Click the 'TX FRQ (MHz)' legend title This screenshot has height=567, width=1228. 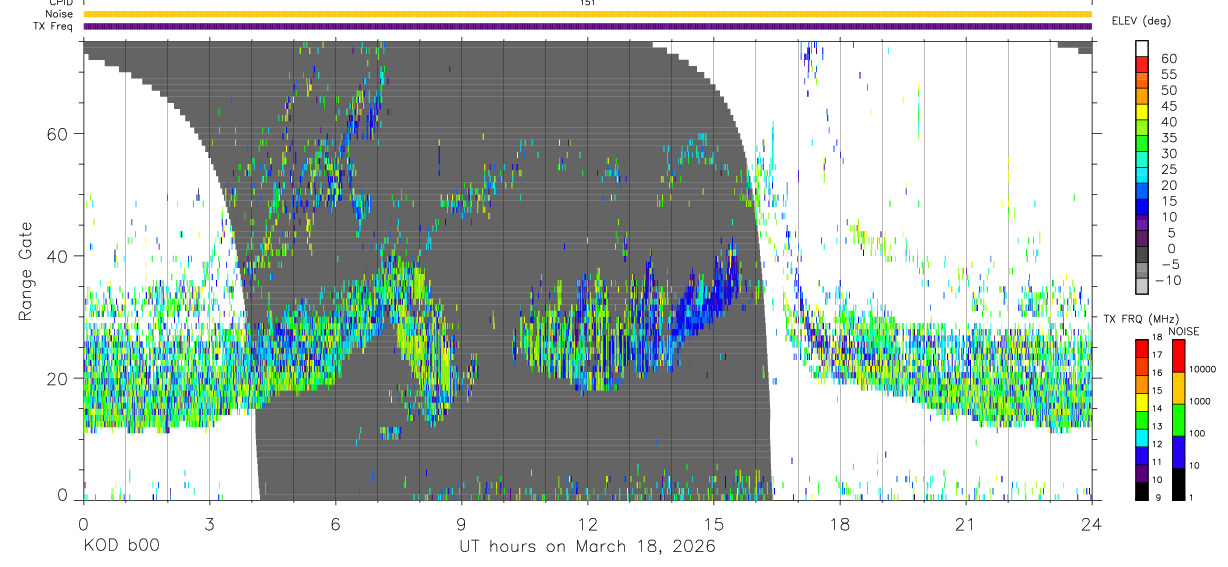[1139, 318]
